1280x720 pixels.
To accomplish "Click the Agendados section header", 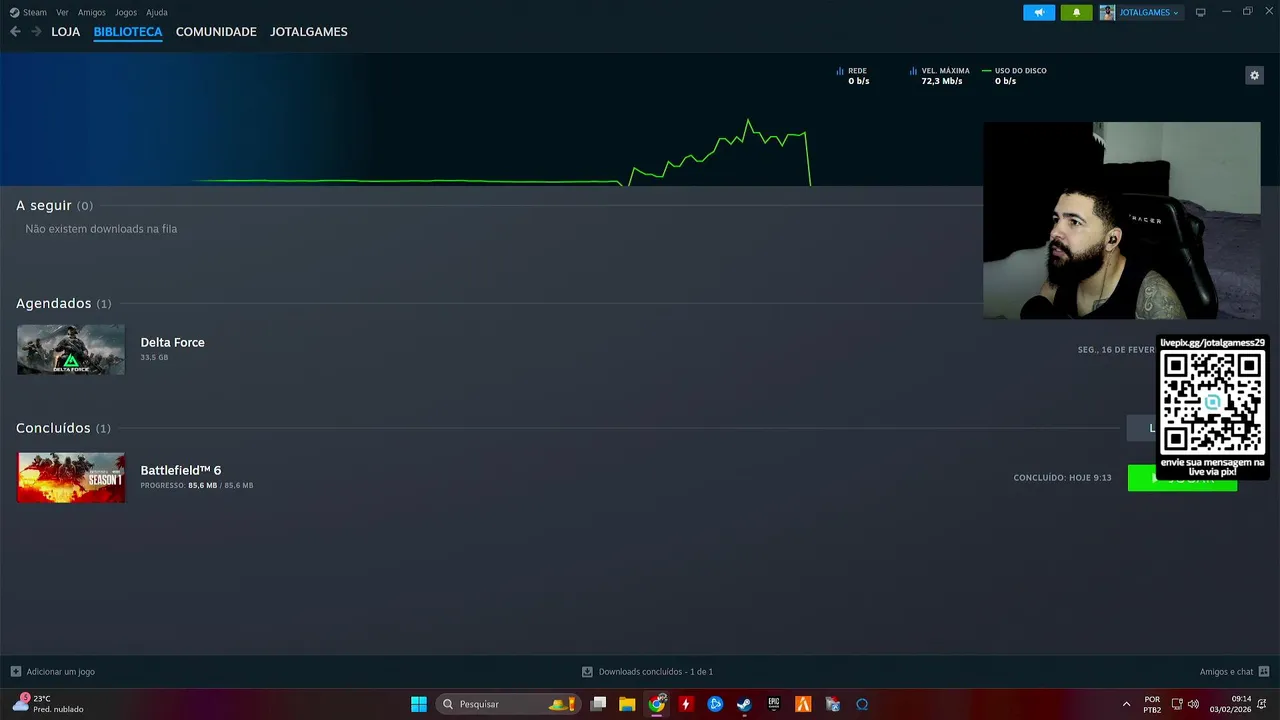I will [63, 303].
